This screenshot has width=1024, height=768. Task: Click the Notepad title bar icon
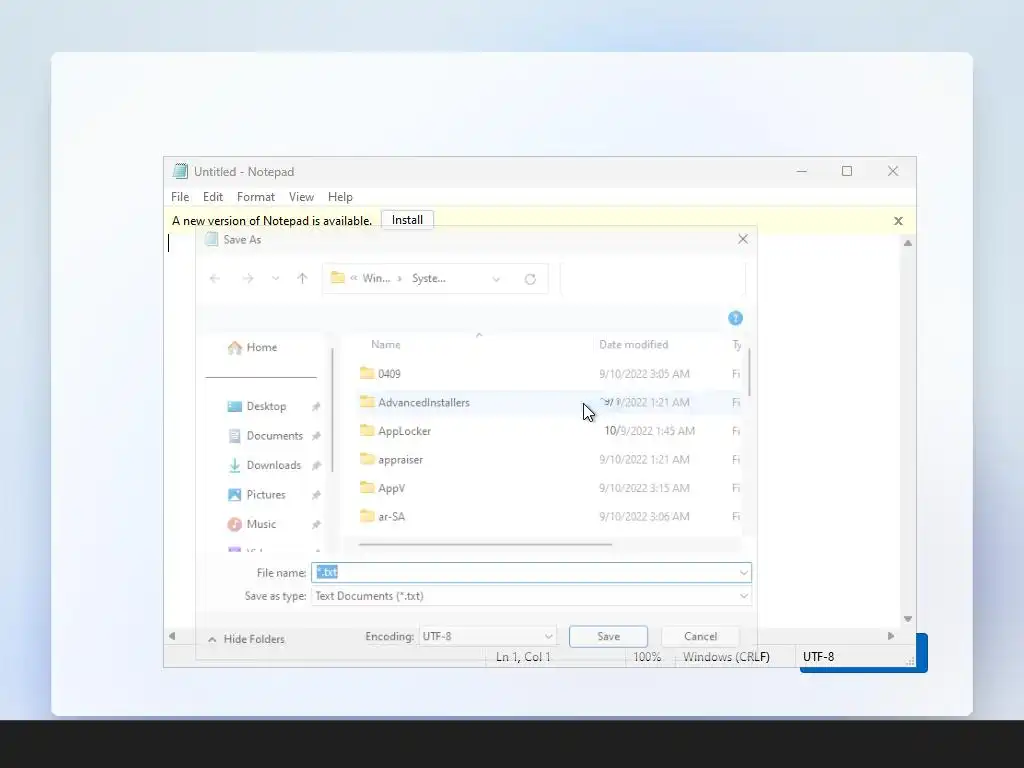[180, 171]
